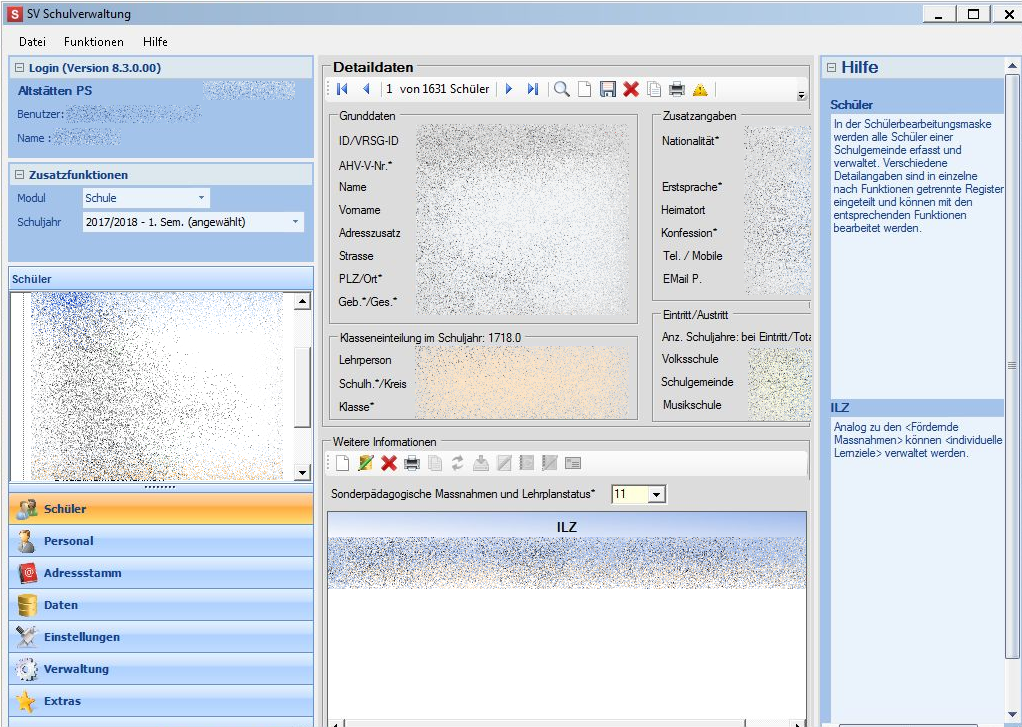
Task: Delete the student via red X in Detaildaten
Action: click(x=631, y=89)
